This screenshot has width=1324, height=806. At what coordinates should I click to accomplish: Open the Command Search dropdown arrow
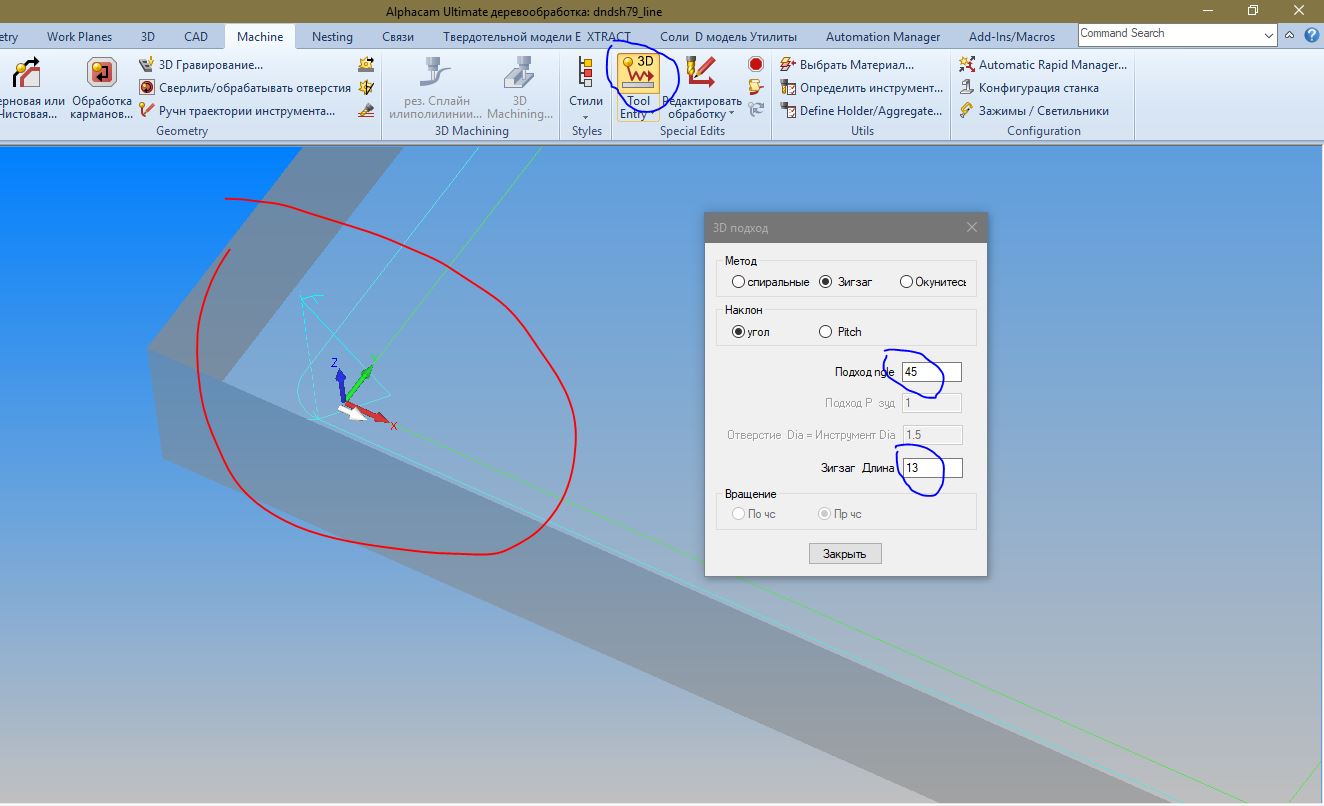pyautogui.click(x=1268, y=35)
